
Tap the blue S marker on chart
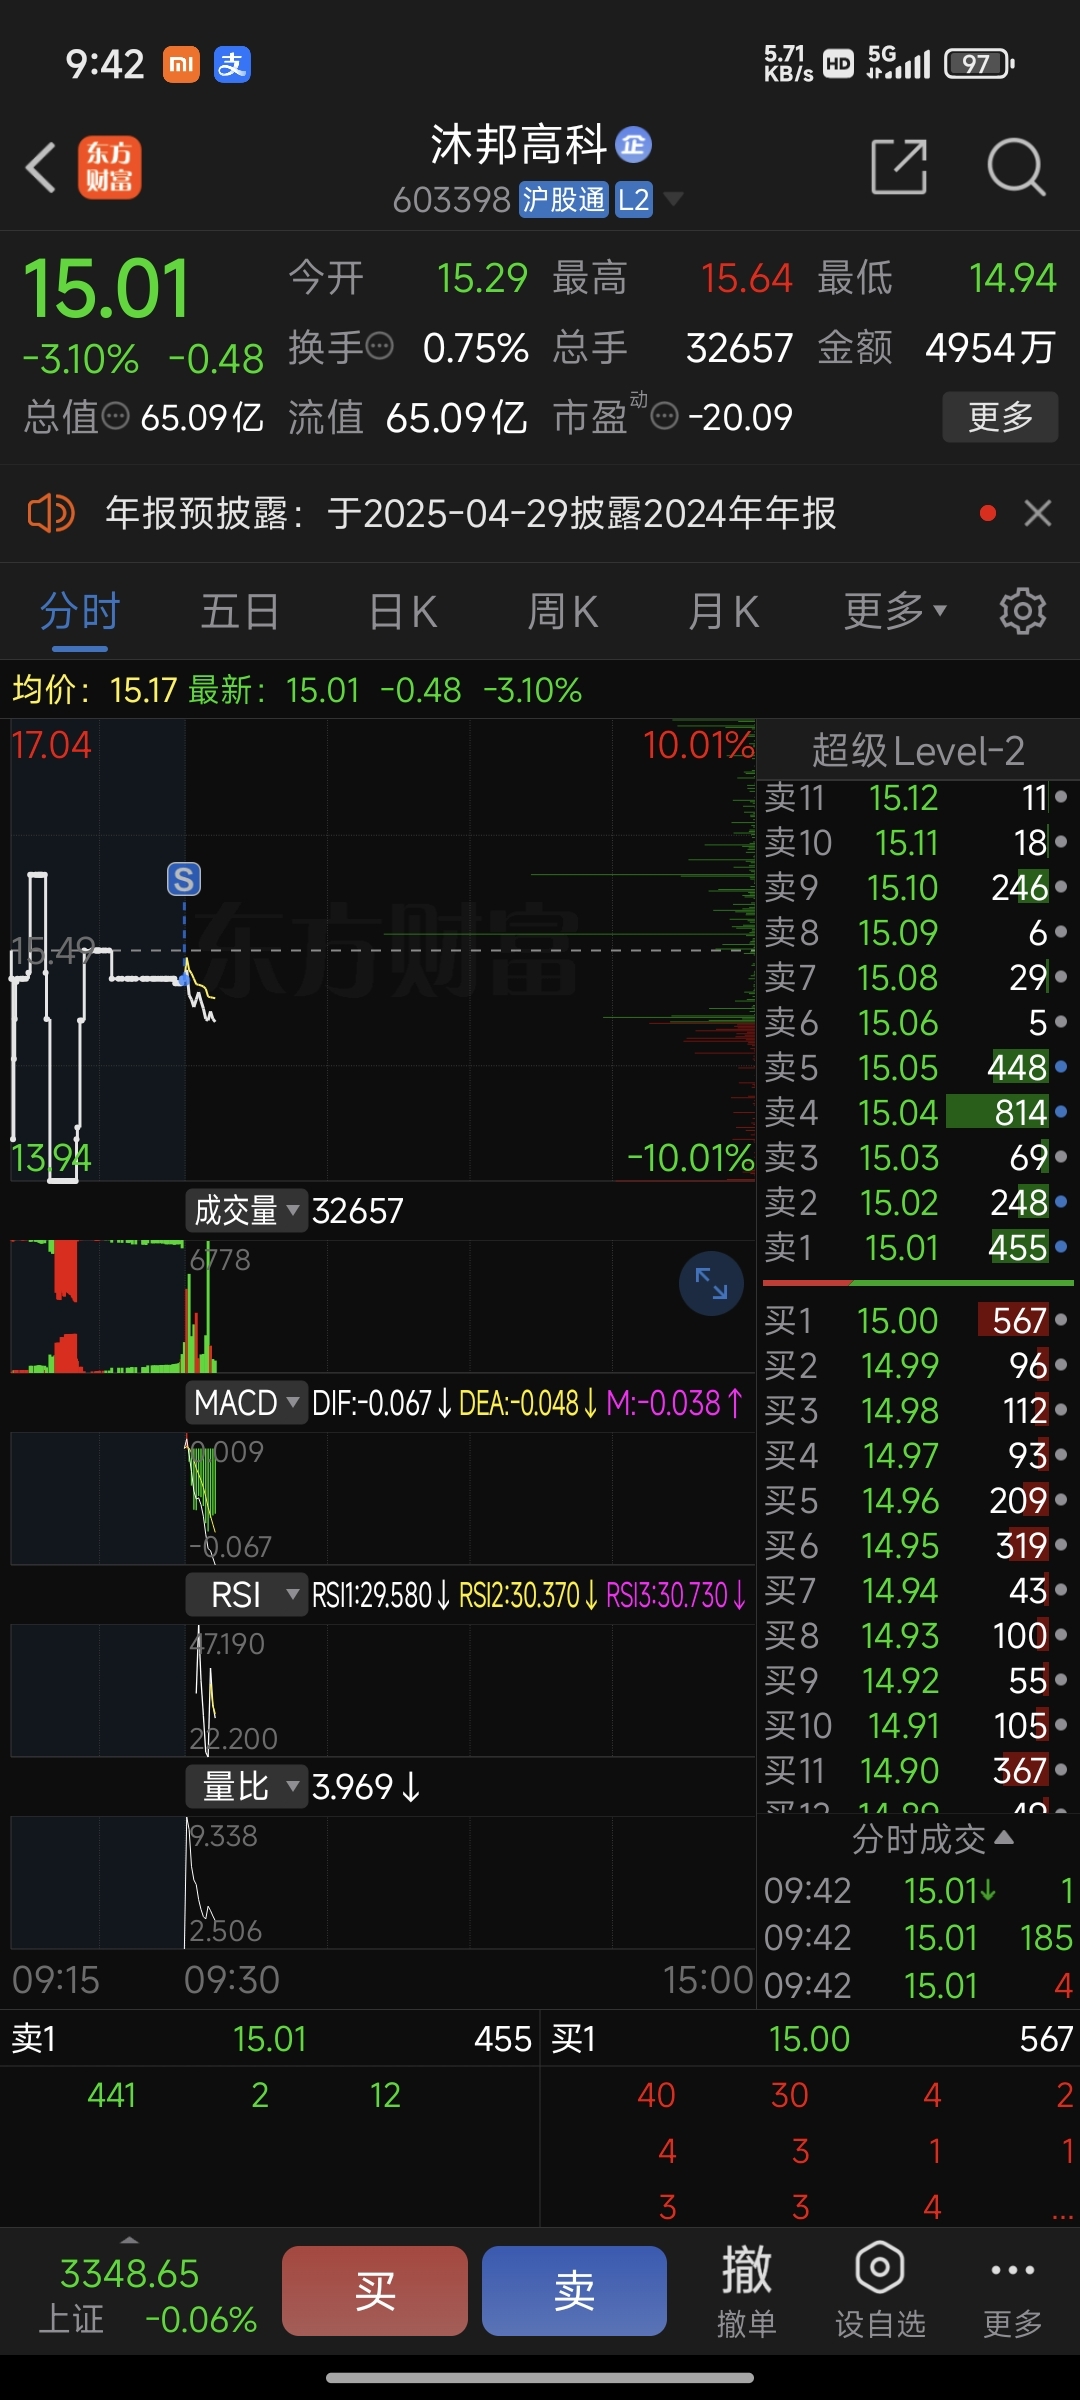[x=184, y=879]
